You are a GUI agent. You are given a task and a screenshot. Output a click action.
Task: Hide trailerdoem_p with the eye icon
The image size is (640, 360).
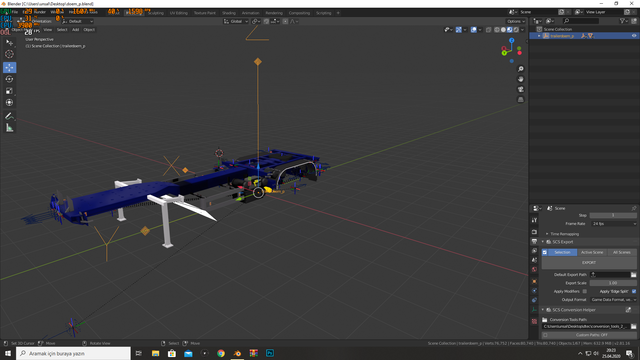(634, 36)
